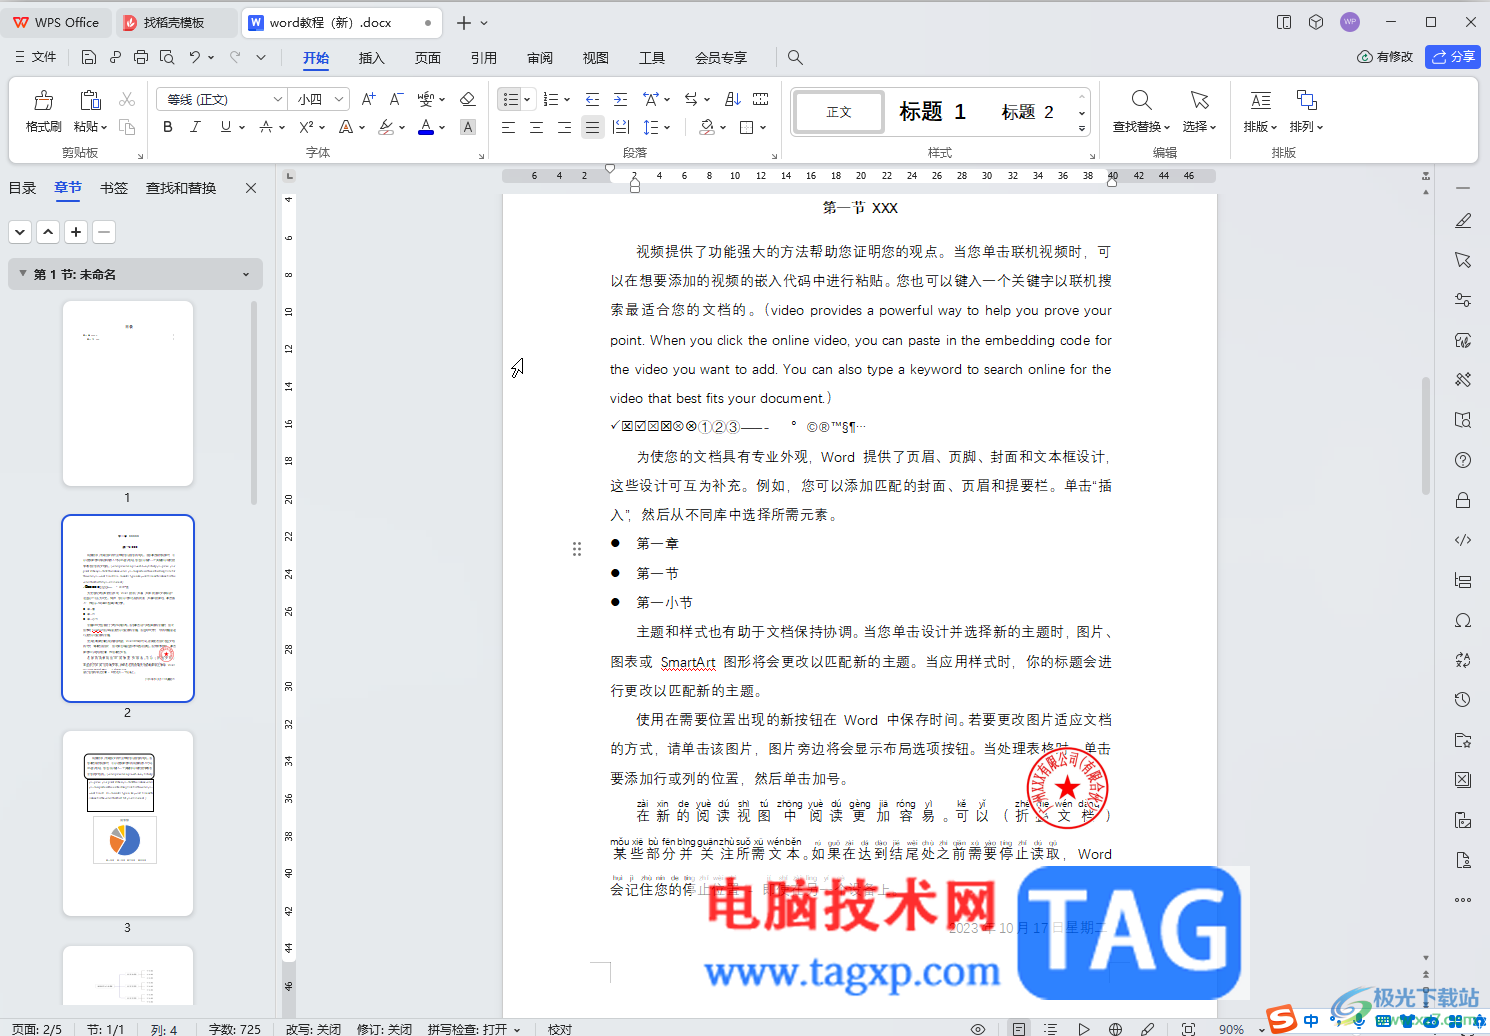Open the 审阅 (Review) ribbon tab
This screenshot has height=1036, width=1490.
click(x=540, y=58)
